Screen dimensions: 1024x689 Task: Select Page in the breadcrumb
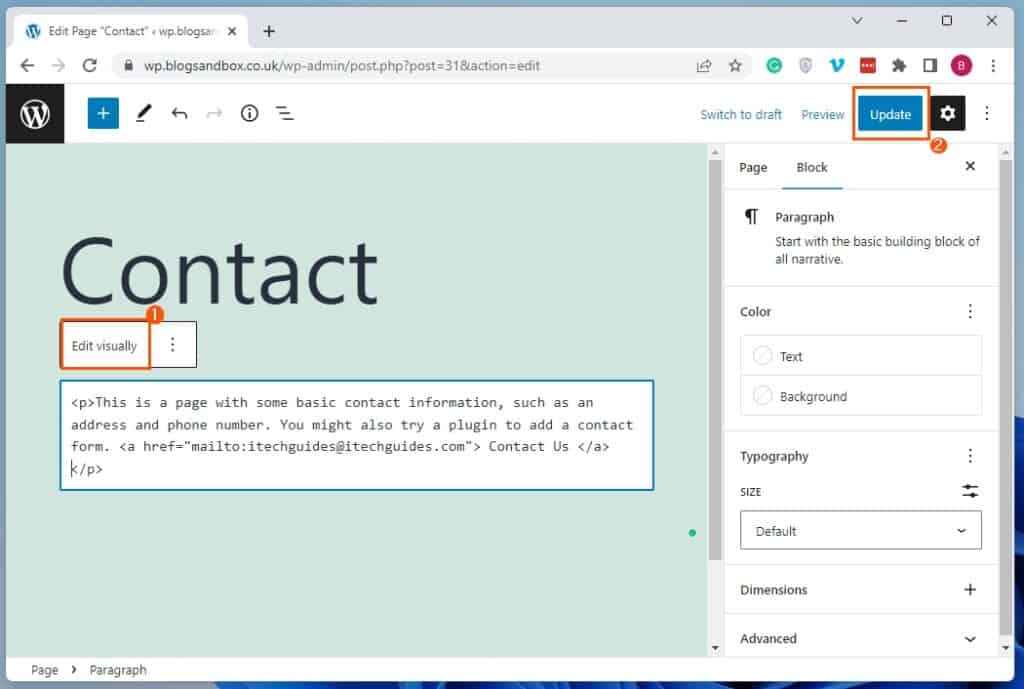click(44, 669)
